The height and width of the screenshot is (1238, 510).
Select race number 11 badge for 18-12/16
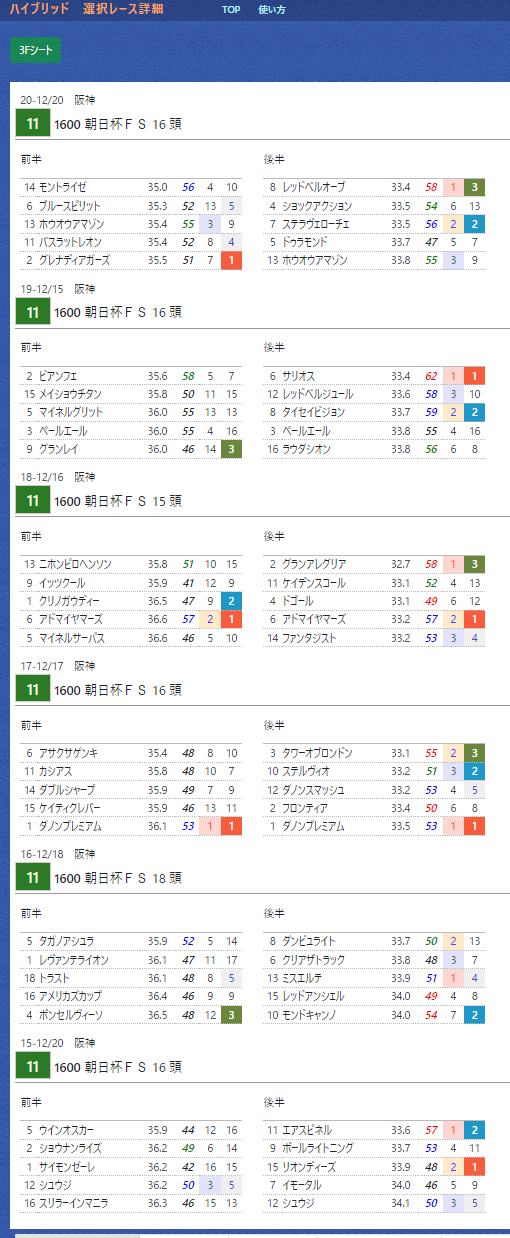tap(33, 501)
